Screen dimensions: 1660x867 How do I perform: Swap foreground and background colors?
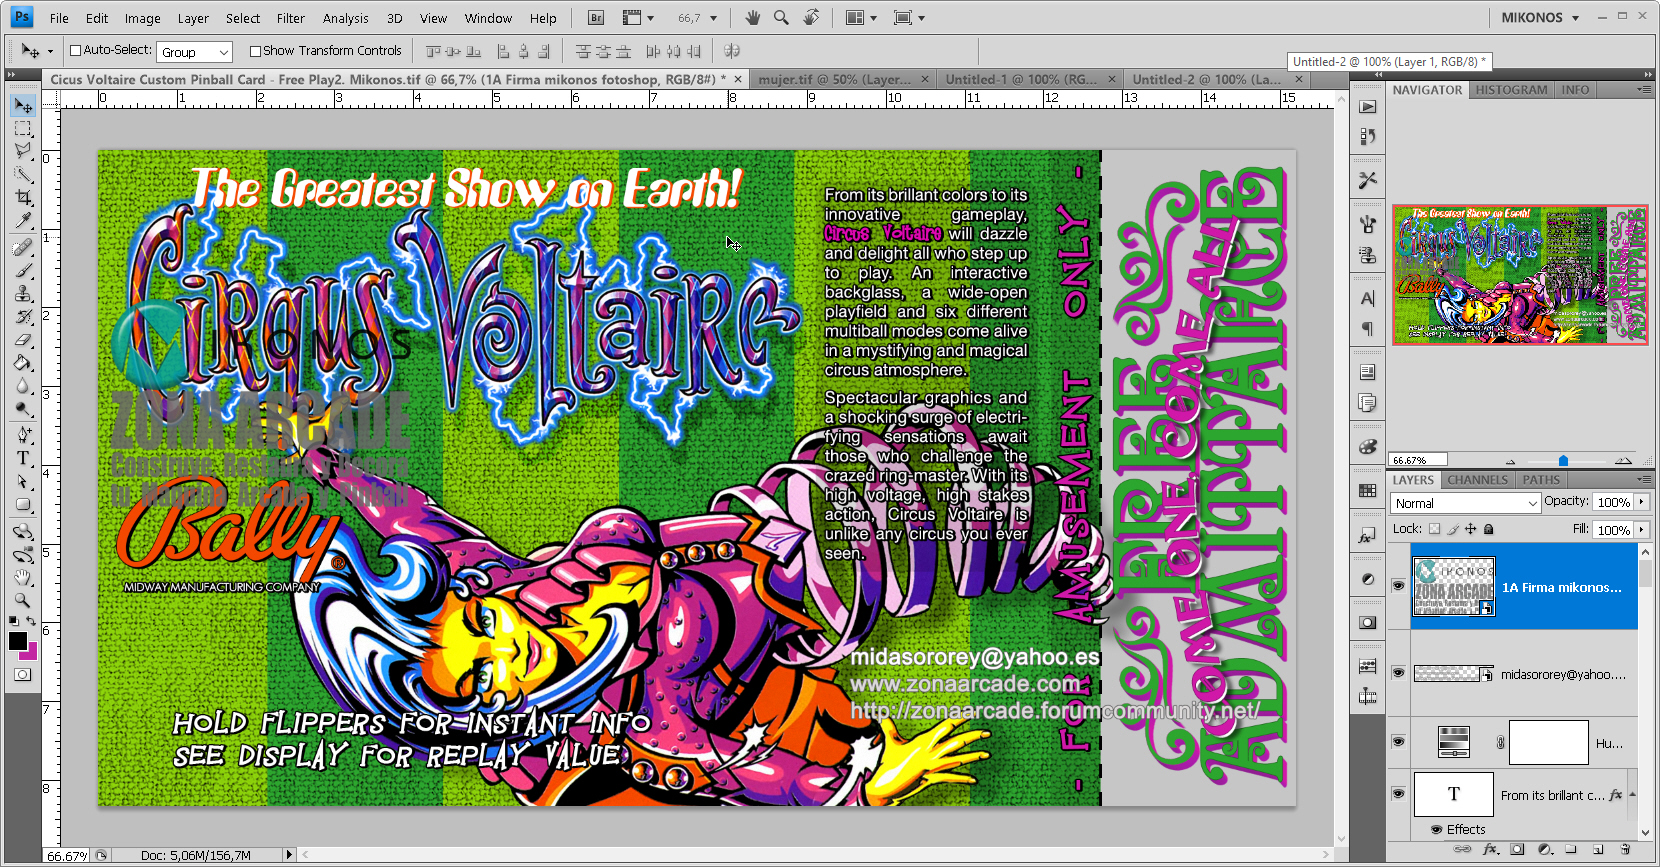[x=31, y=622]
